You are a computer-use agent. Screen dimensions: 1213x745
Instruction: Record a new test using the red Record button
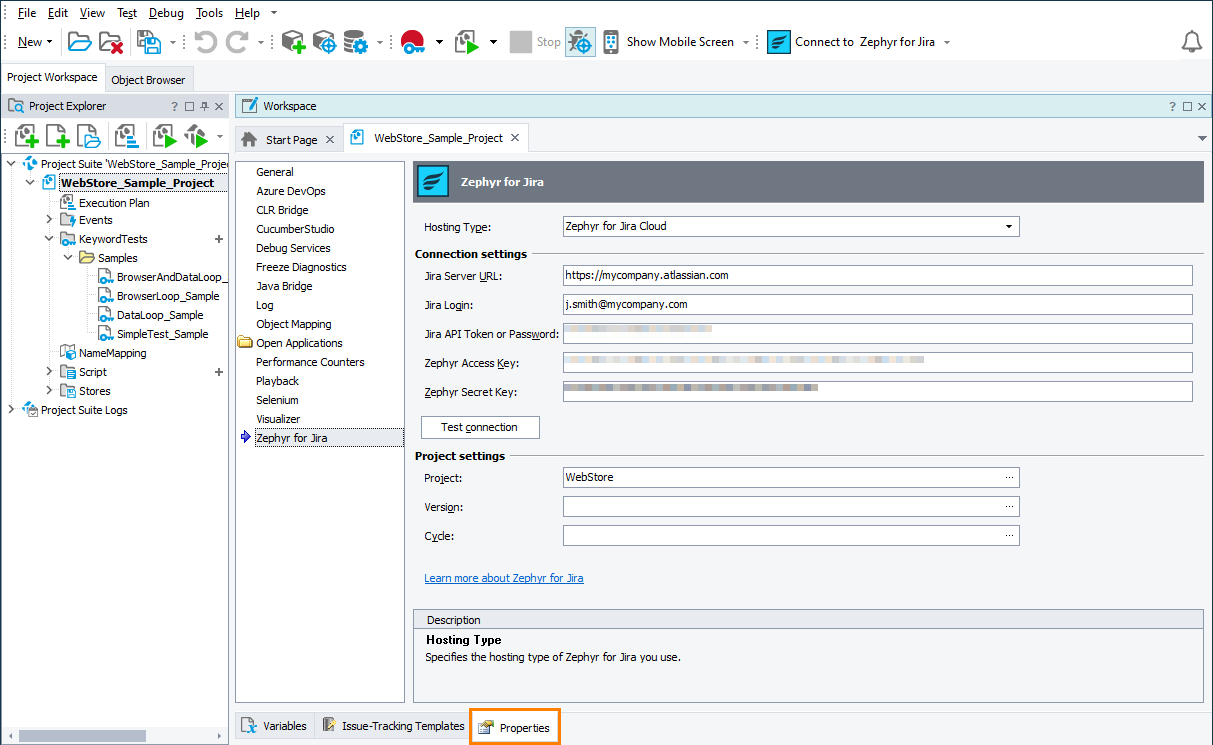pos(413,42)
